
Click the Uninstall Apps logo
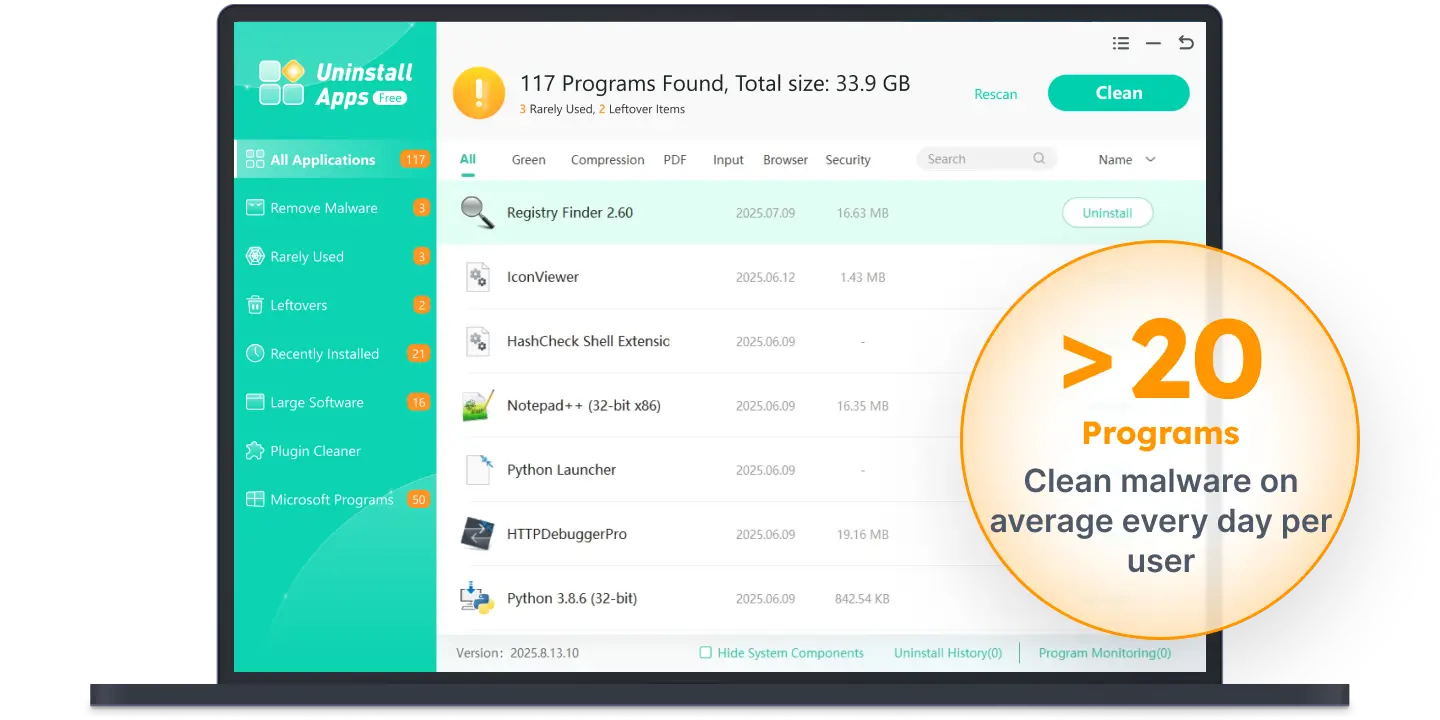[334, 84]
